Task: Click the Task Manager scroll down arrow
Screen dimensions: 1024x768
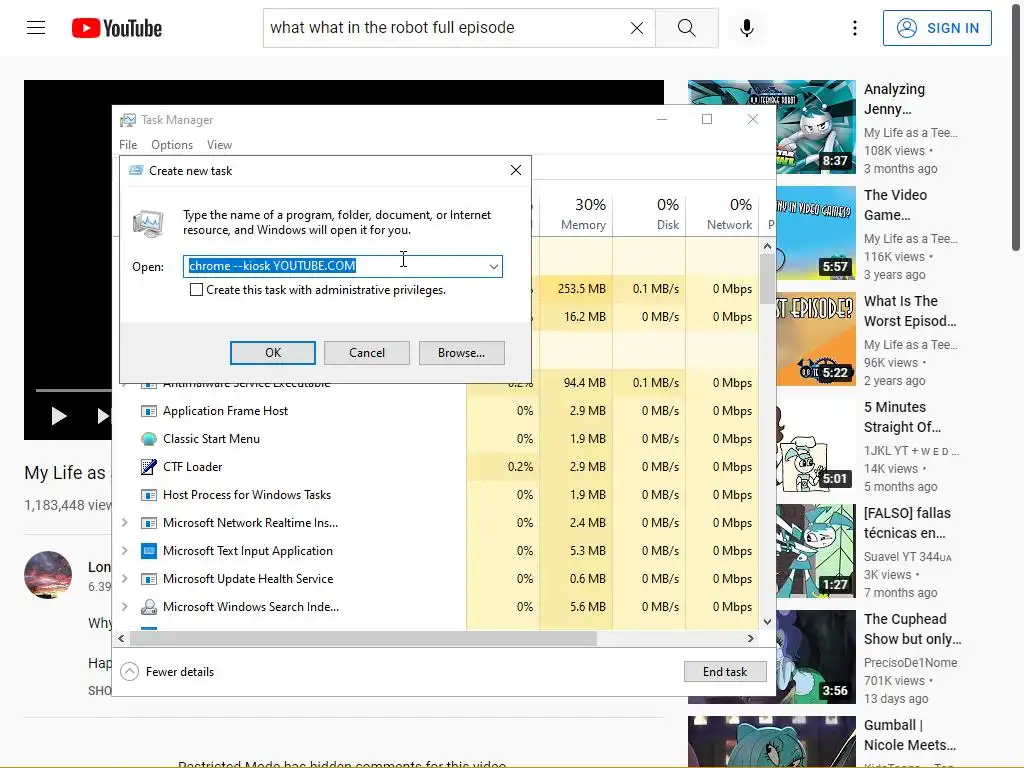Action: coord(767,622)
